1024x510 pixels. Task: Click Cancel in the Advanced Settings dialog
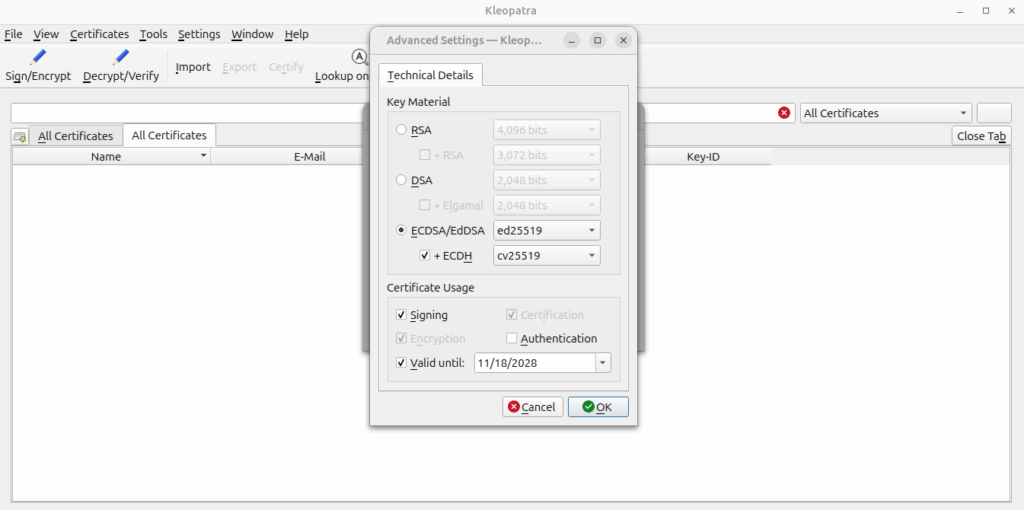[533, 407]
